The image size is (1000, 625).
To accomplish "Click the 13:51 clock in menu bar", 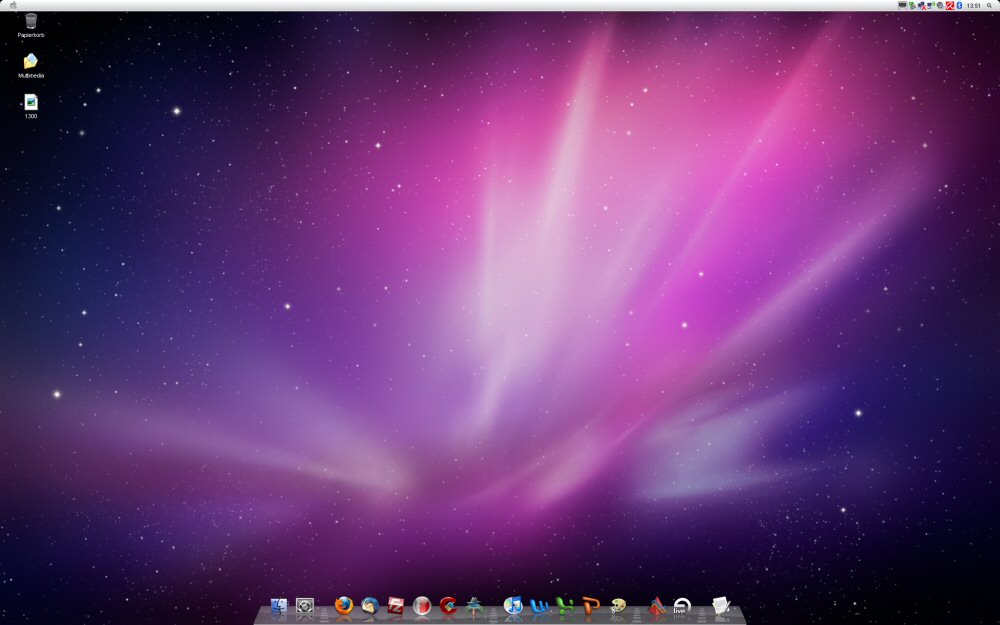I will click(974, 5).
